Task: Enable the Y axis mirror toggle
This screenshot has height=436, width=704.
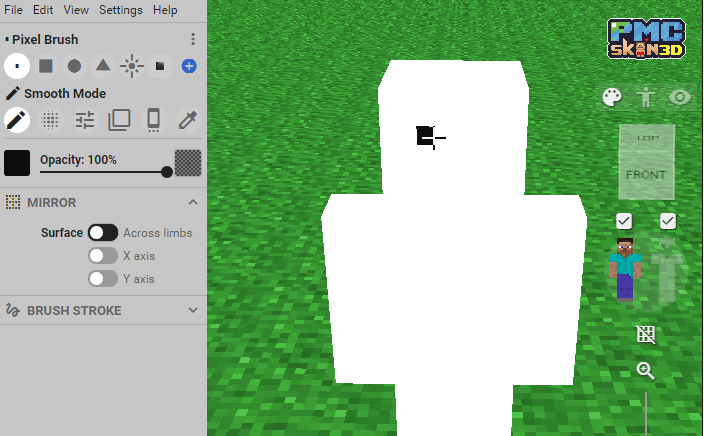Action: 103,278
